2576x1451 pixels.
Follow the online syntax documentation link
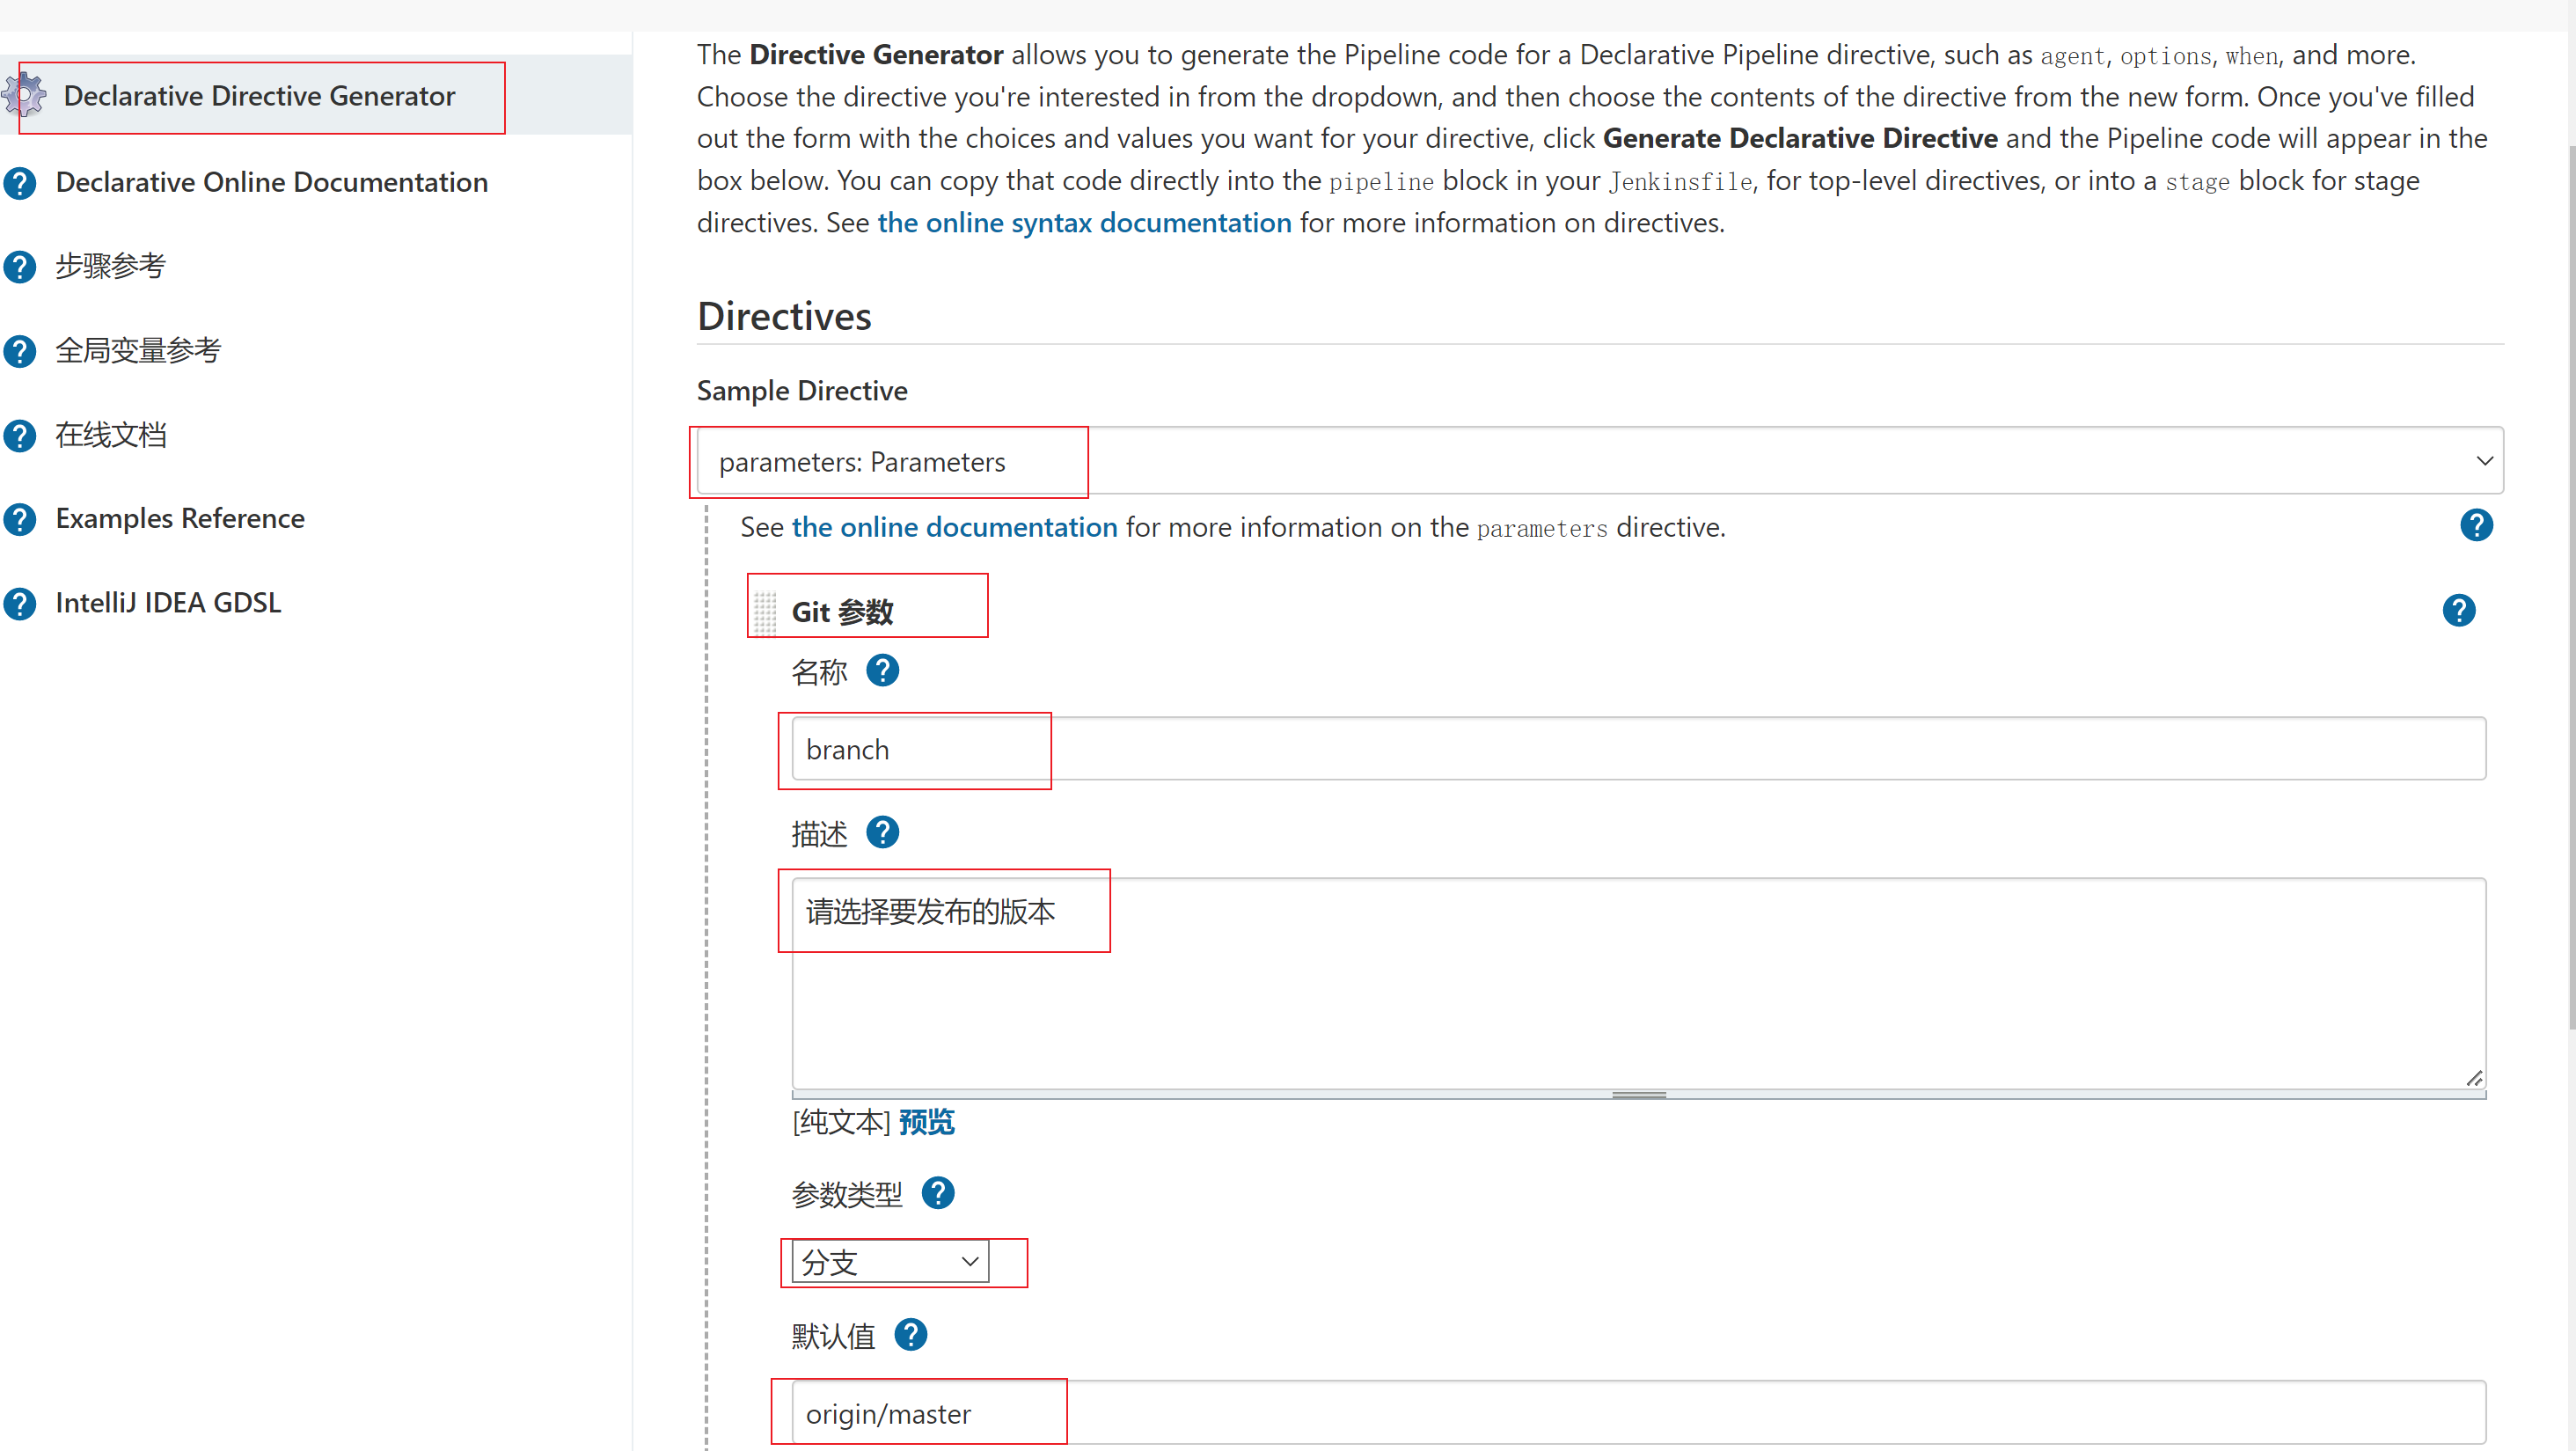point(1084,222)
